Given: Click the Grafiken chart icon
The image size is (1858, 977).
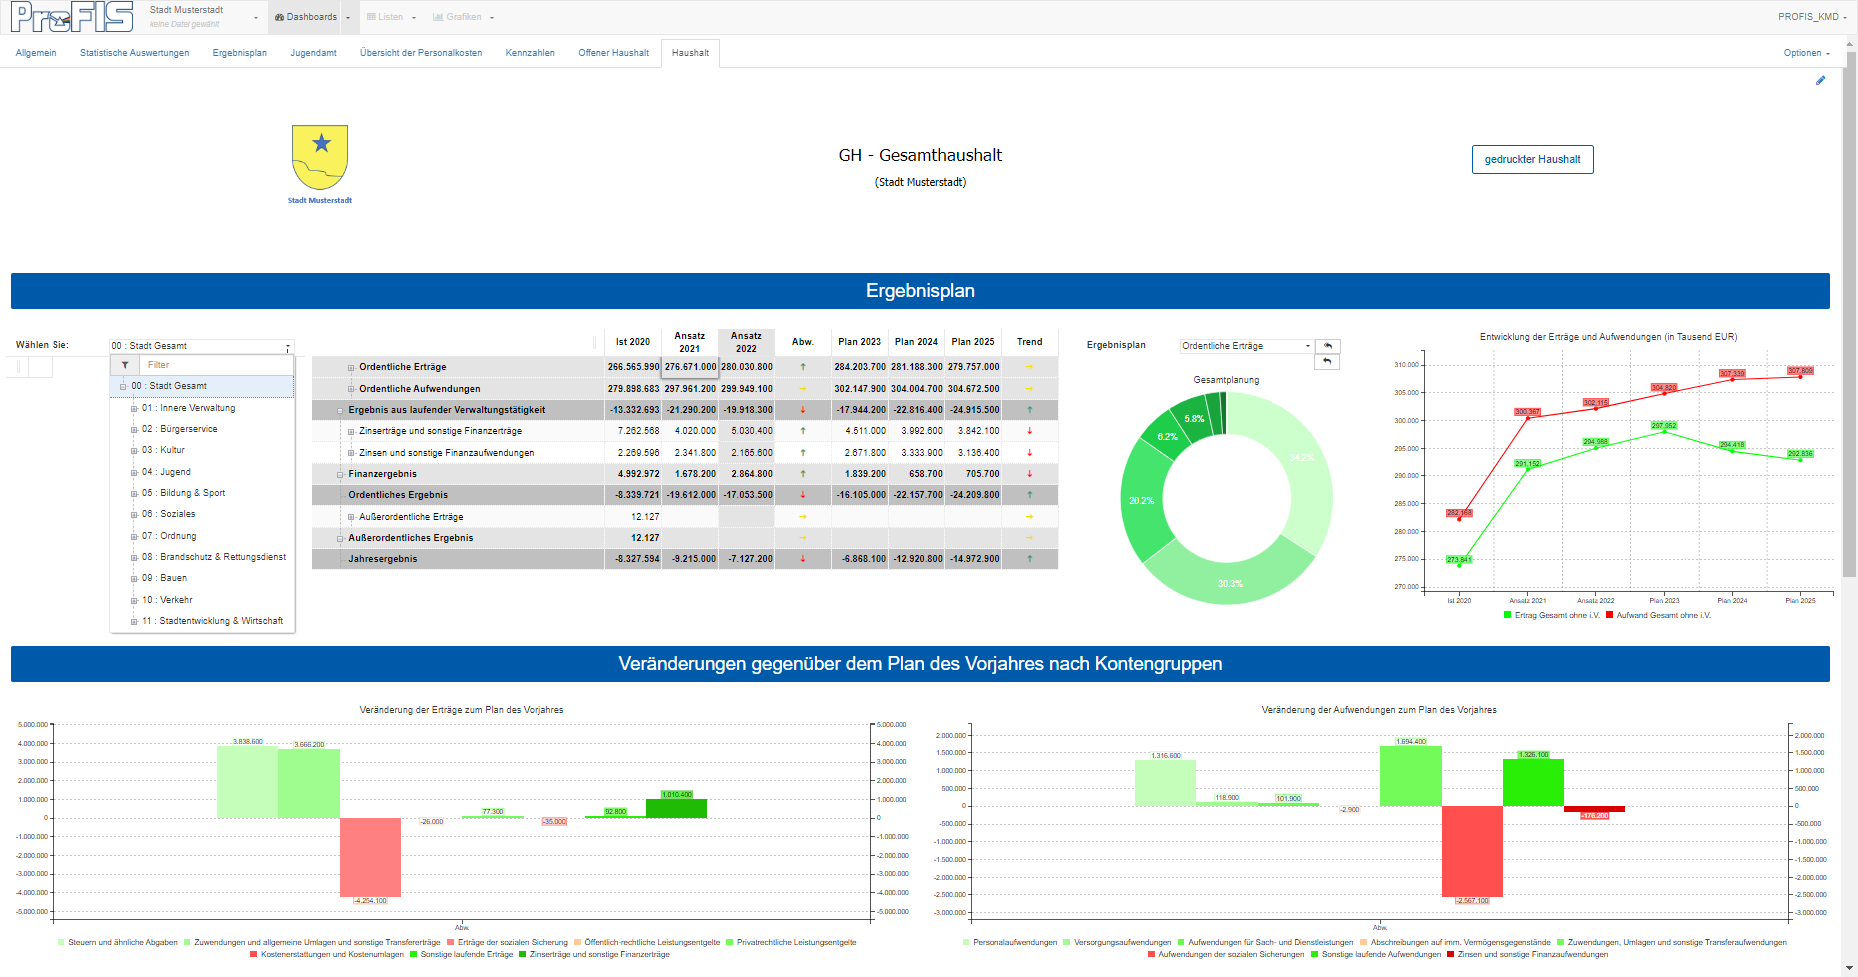Looking at the screenshot, I should point(440,17).
